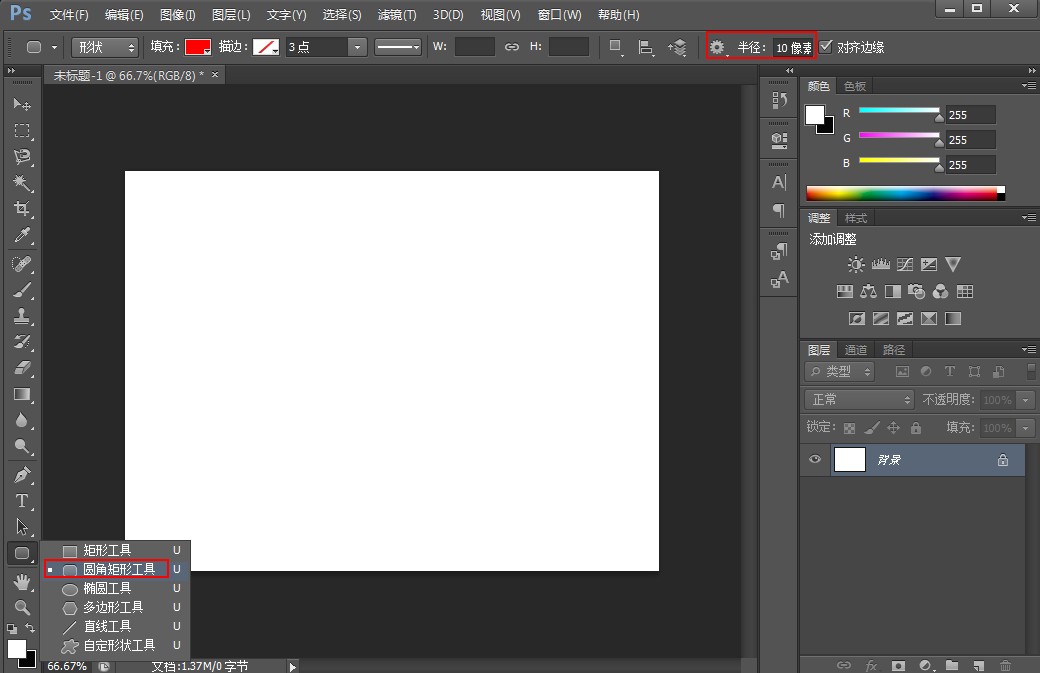The width and height of the screenshot is (1040, 673).
Task: Open the path alignment options
Action: pos(645,47)
